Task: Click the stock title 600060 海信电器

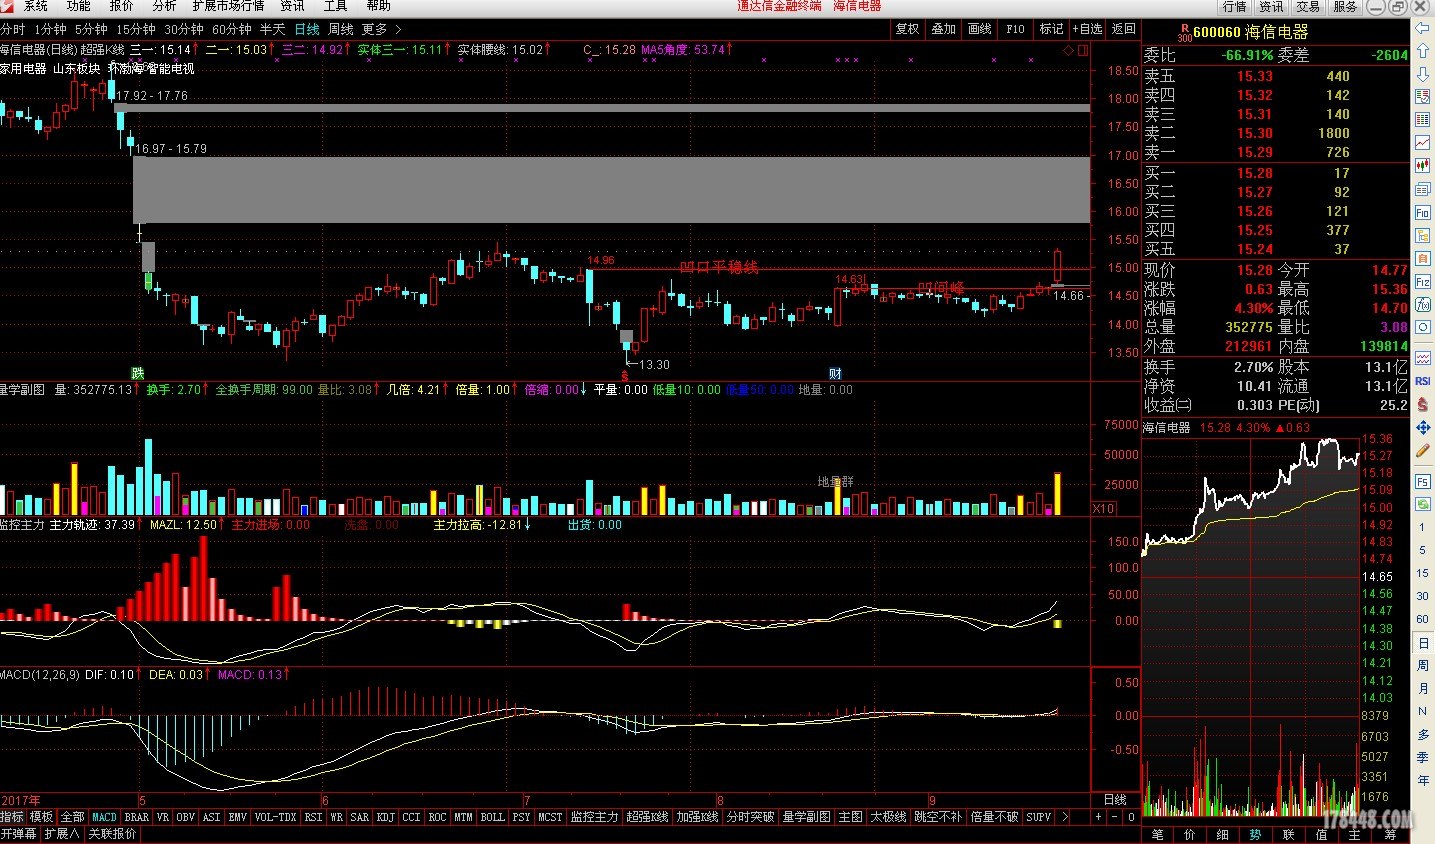Action: point(1250,32)
